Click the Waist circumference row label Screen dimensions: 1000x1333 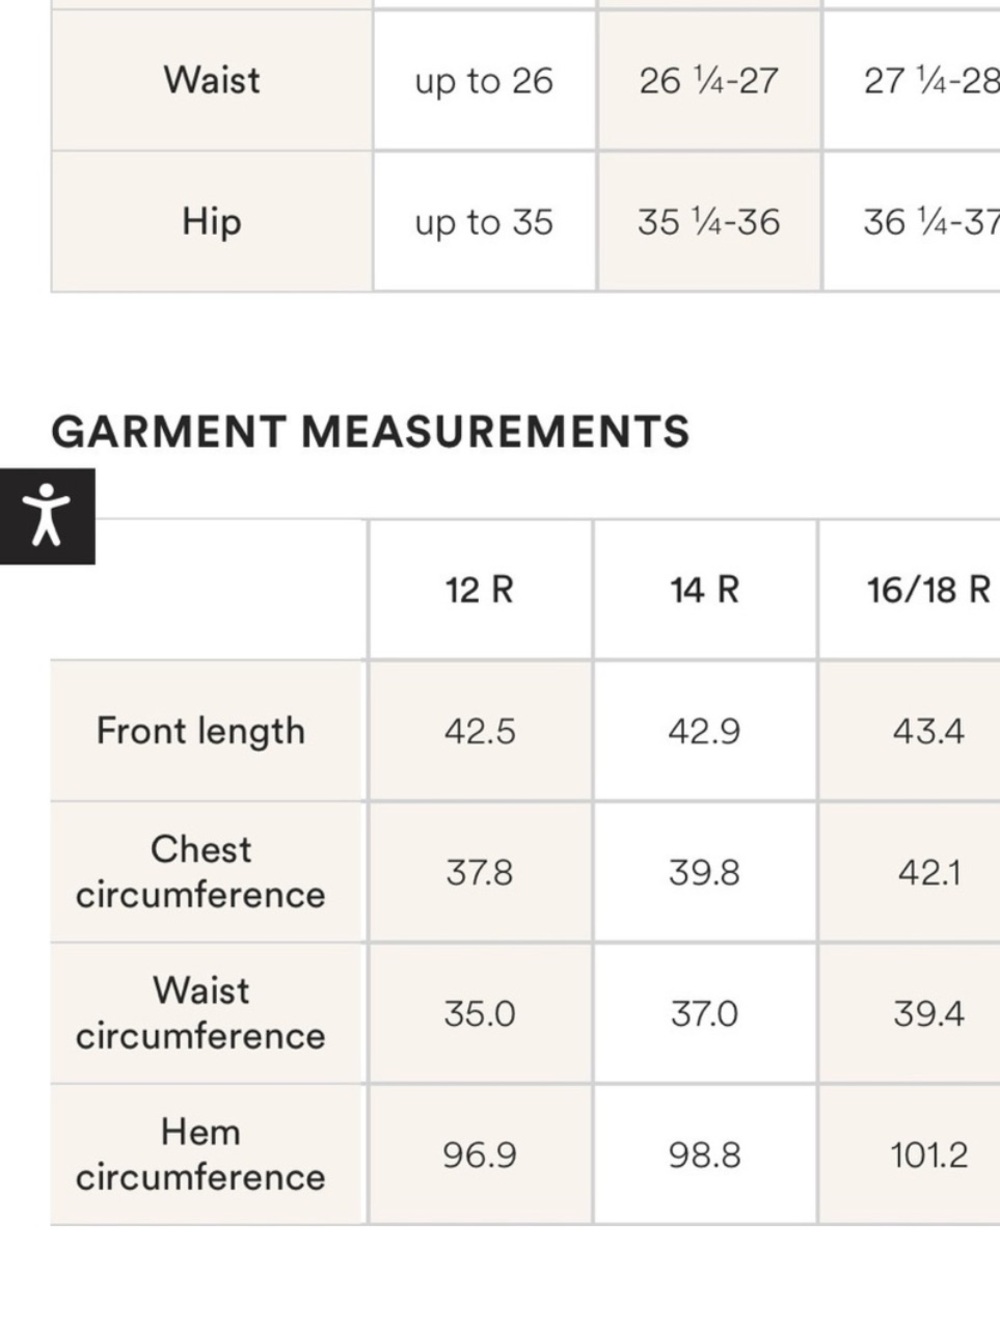pos(201,1013)
